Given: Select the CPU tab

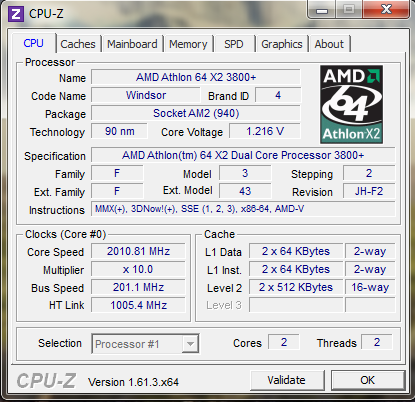Looking at the screenshot, I should (x=33, y=43).
